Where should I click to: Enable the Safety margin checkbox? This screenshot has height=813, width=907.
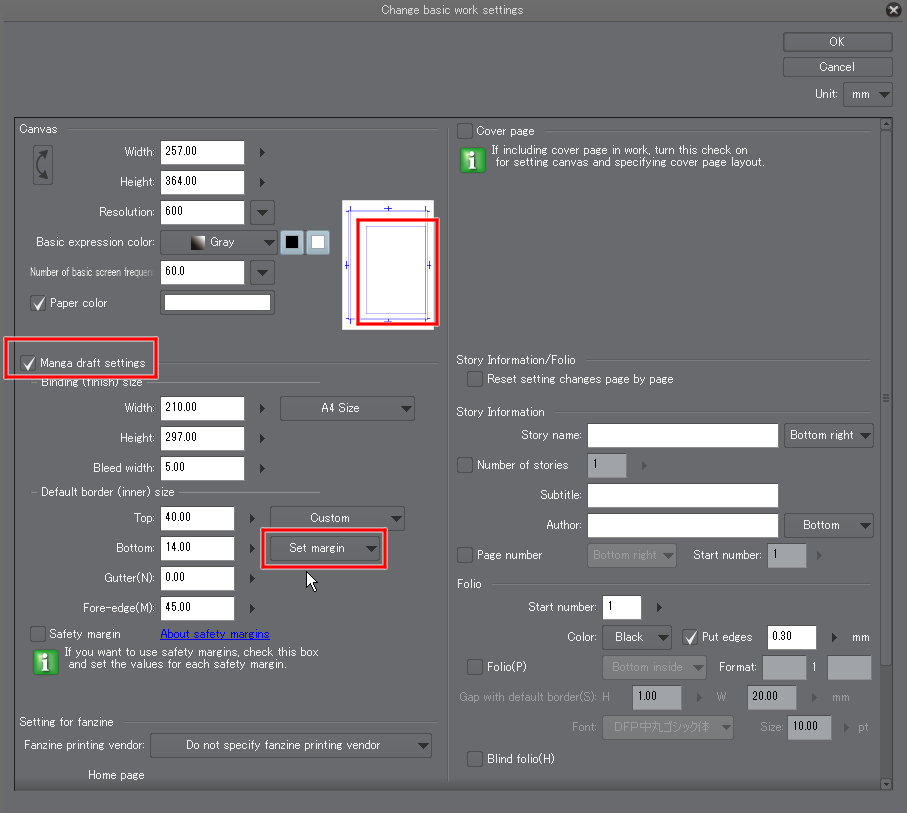pos(38,634)
